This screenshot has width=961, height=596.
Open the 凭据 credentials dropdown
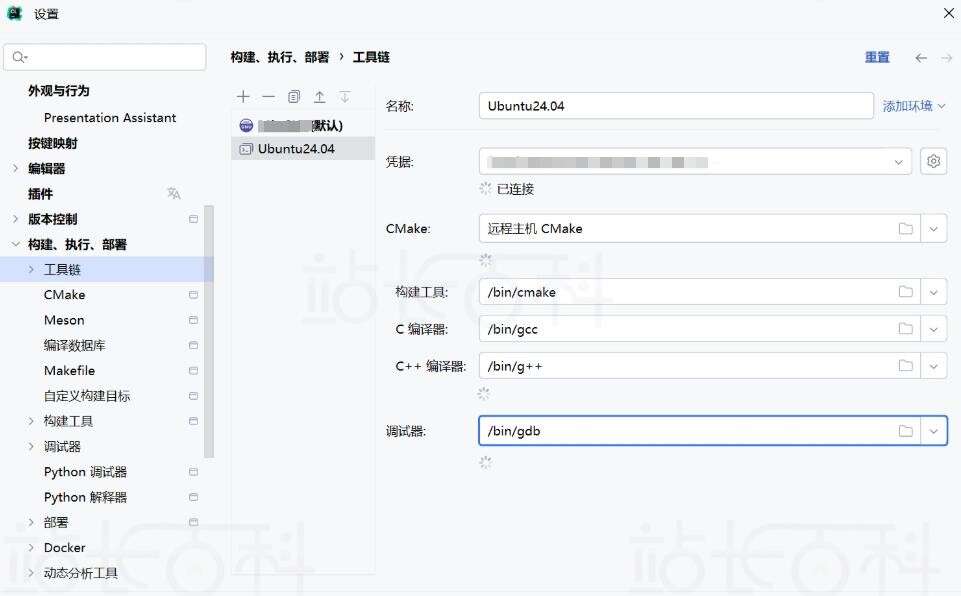(897, 162)
